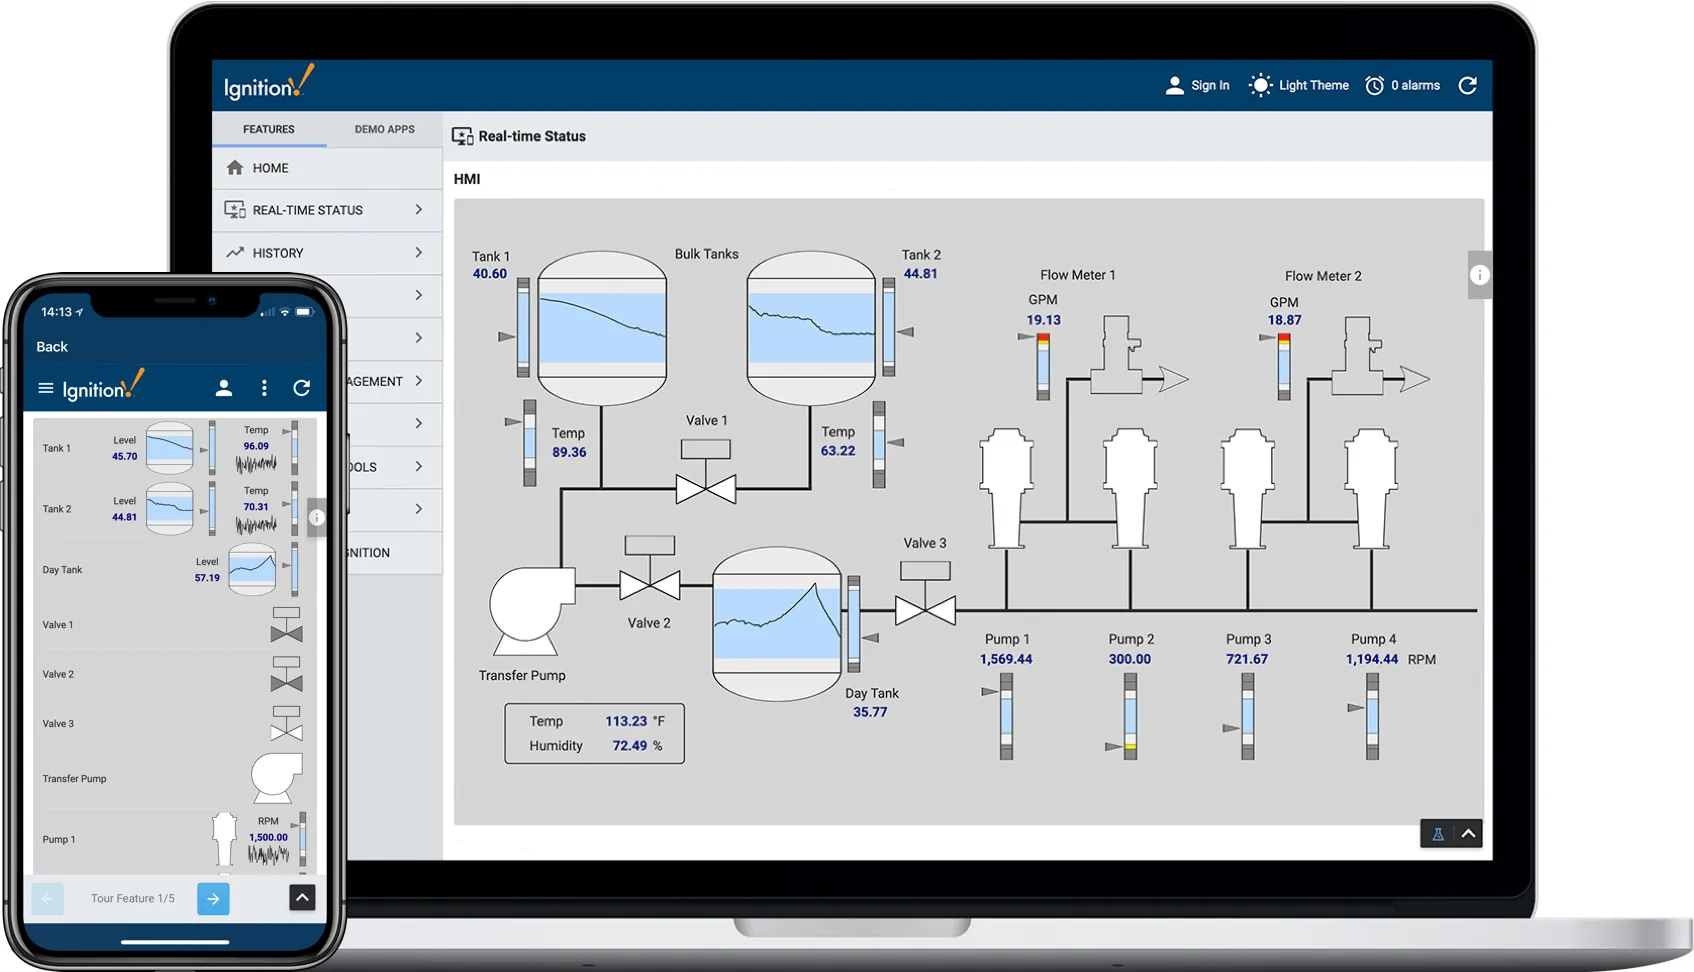Click the flask icon in the HMI corner toolbar
Viewport: 1694px width, 972px height.
(x=1438, y=832)
